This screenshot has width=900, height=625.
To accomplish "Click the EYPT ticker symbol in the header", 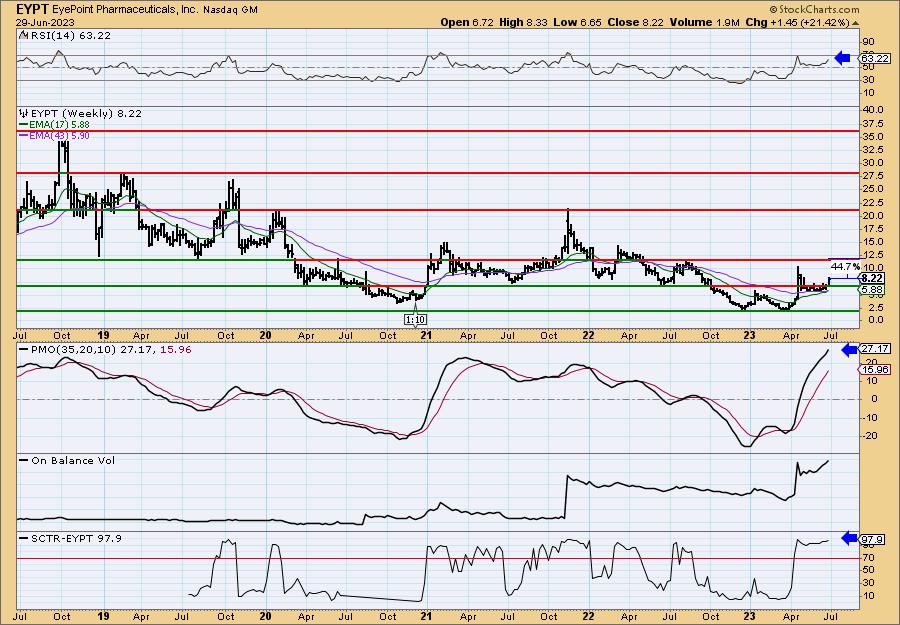I will pos(32,9).
